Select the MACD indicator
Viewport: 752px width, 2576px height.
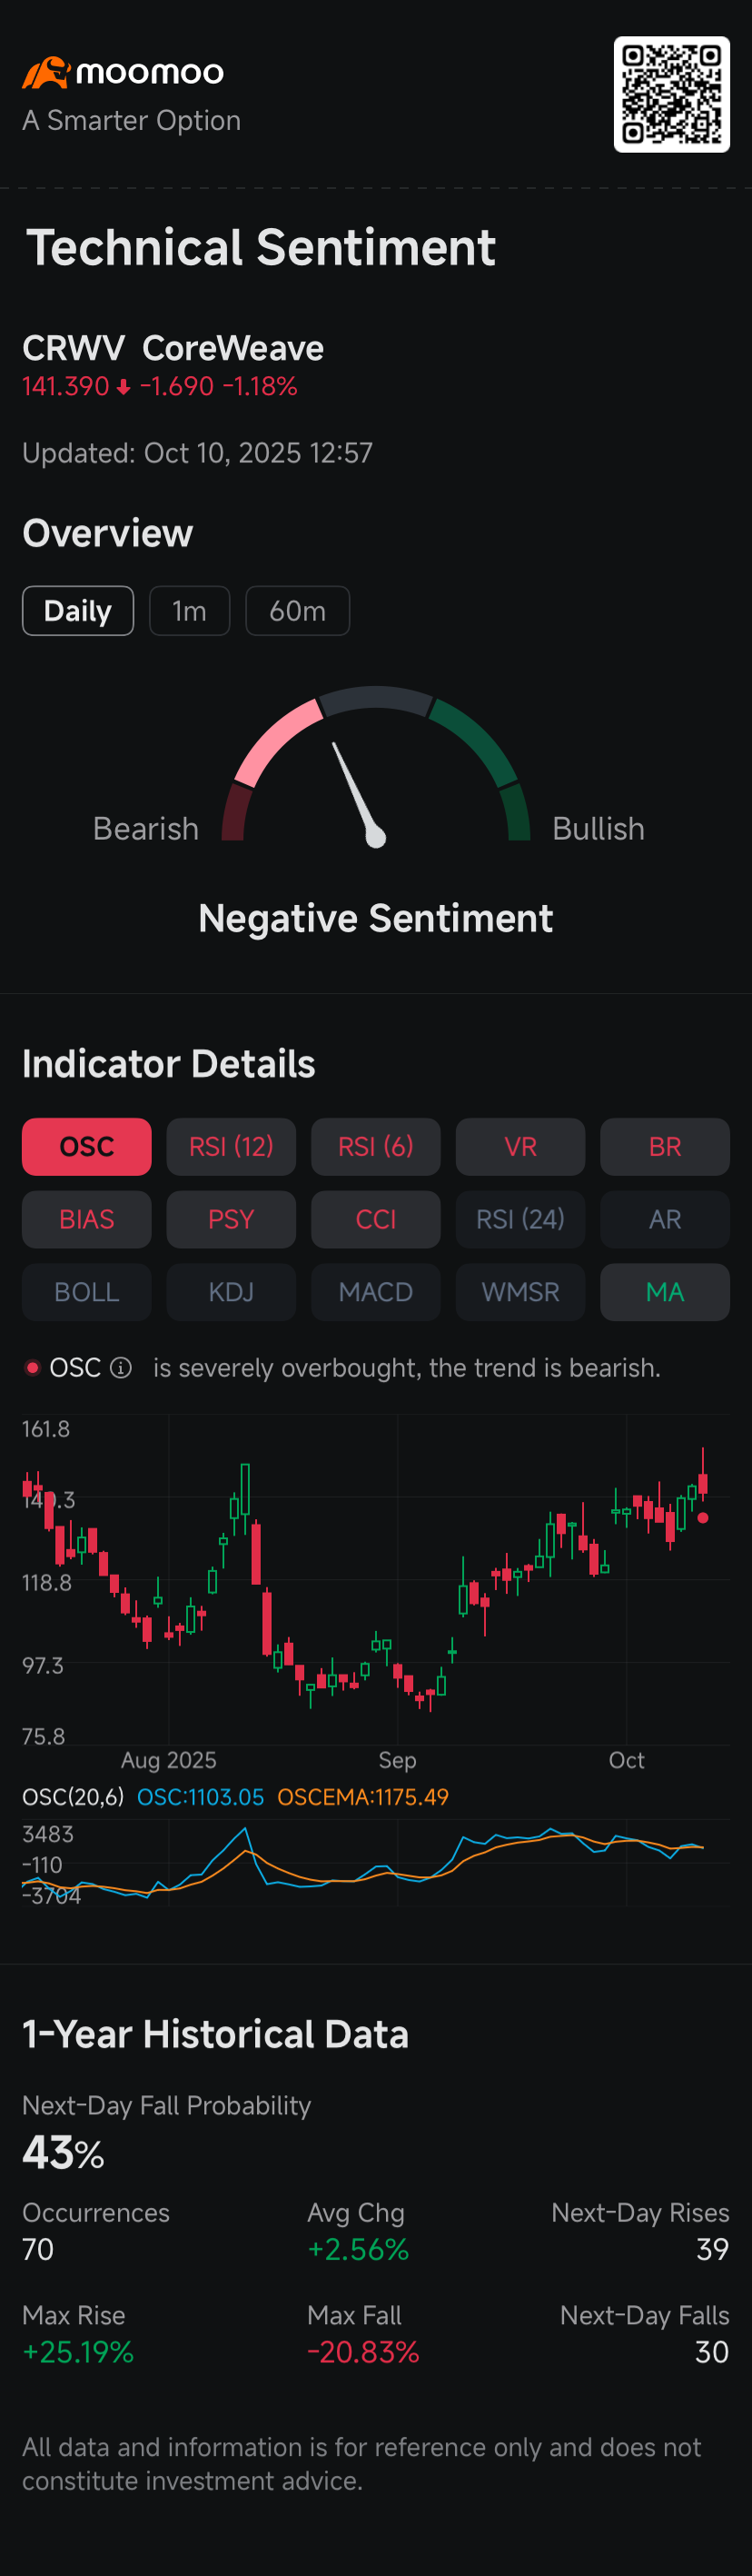(x=376, y=1291)
